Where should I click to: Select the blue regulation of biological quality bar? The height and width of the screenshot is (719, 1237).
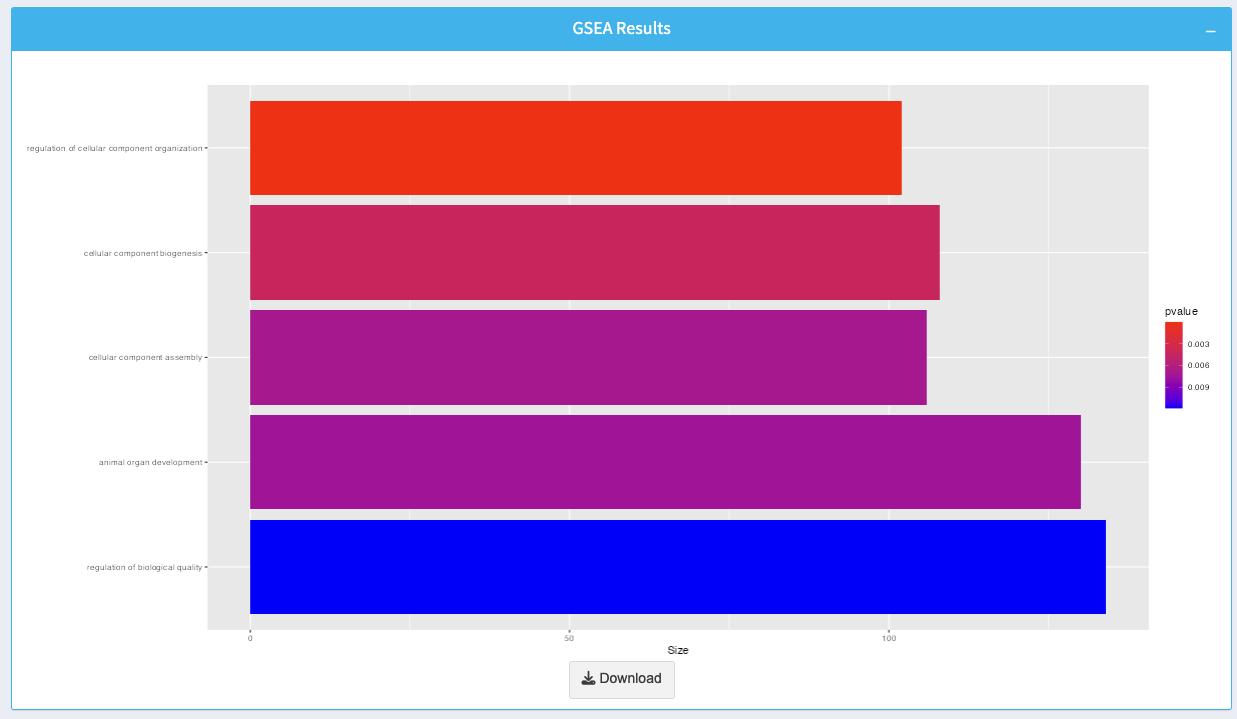(677, 567)
